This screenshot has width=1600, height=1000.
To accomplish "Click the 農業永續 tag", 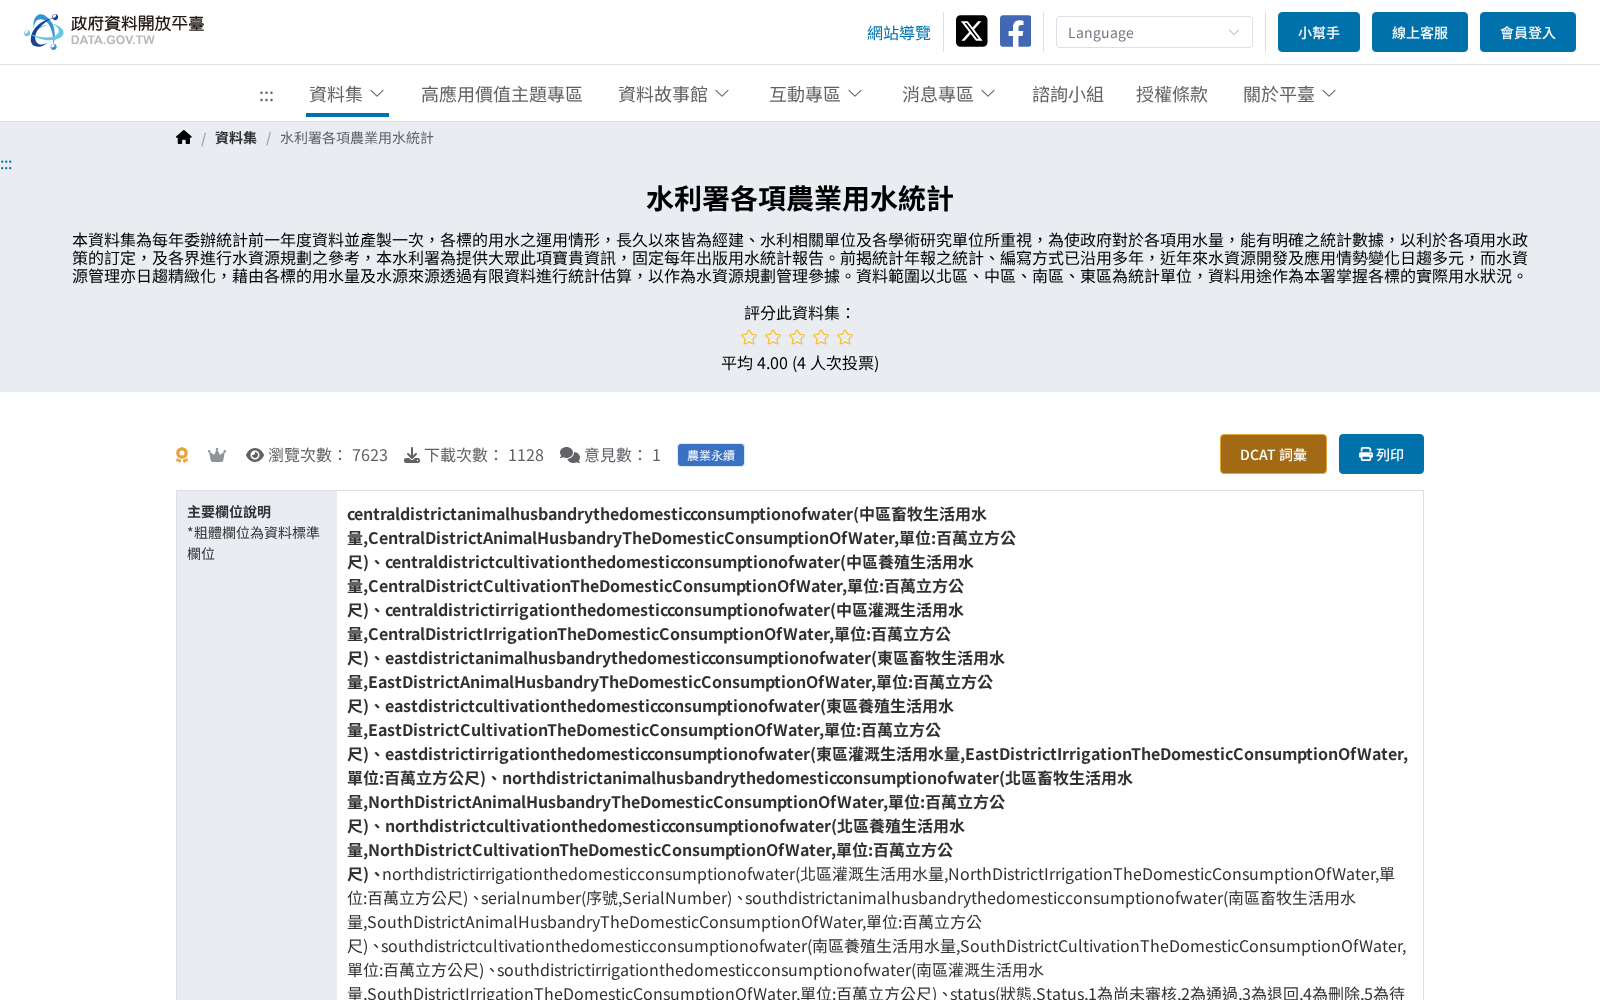I will (x=711, y=455).
